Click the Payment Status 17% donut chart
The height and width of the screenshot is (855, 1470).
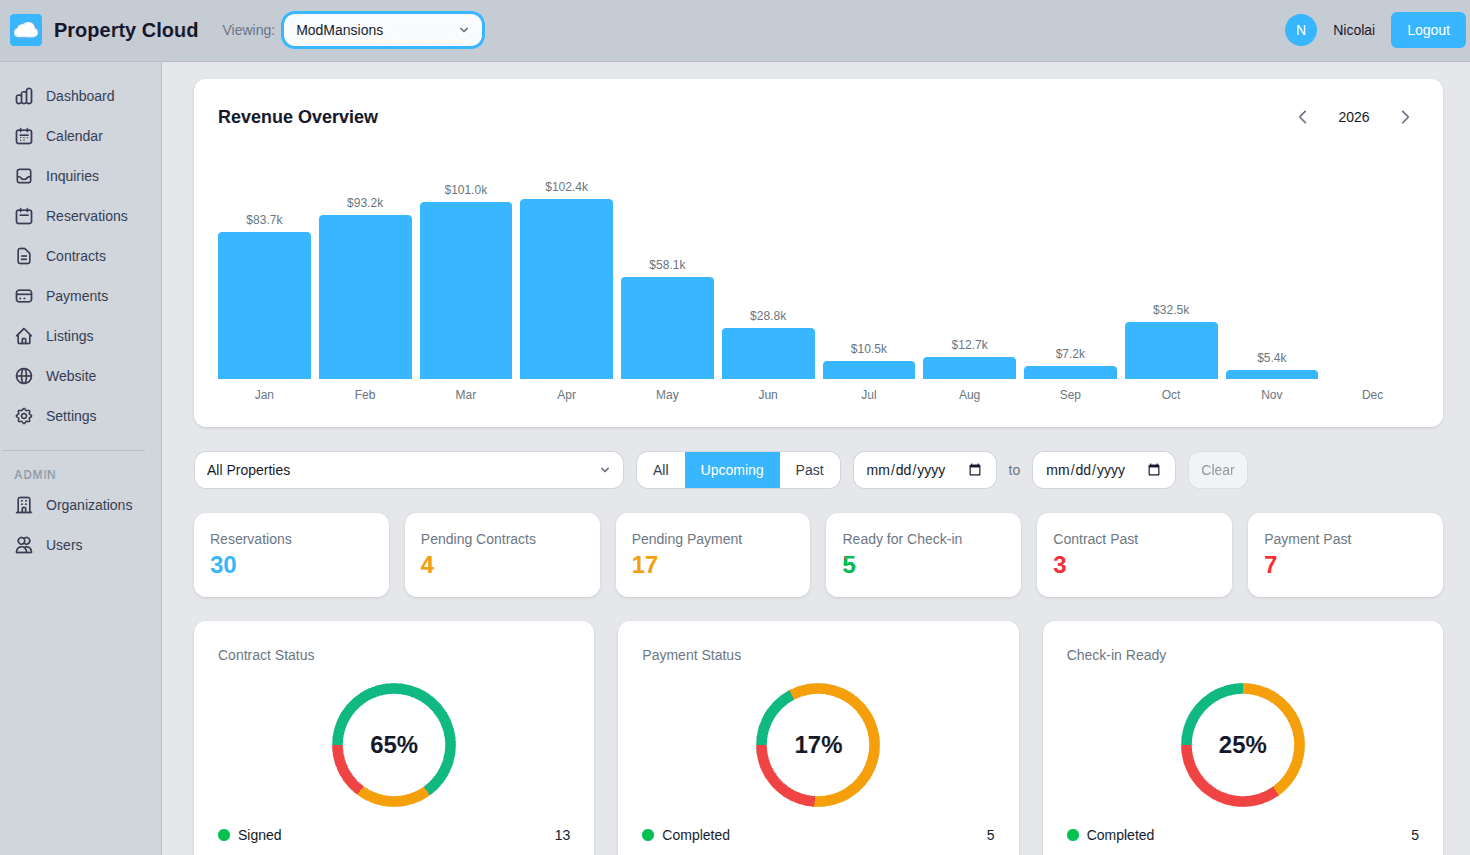(818, 745)
